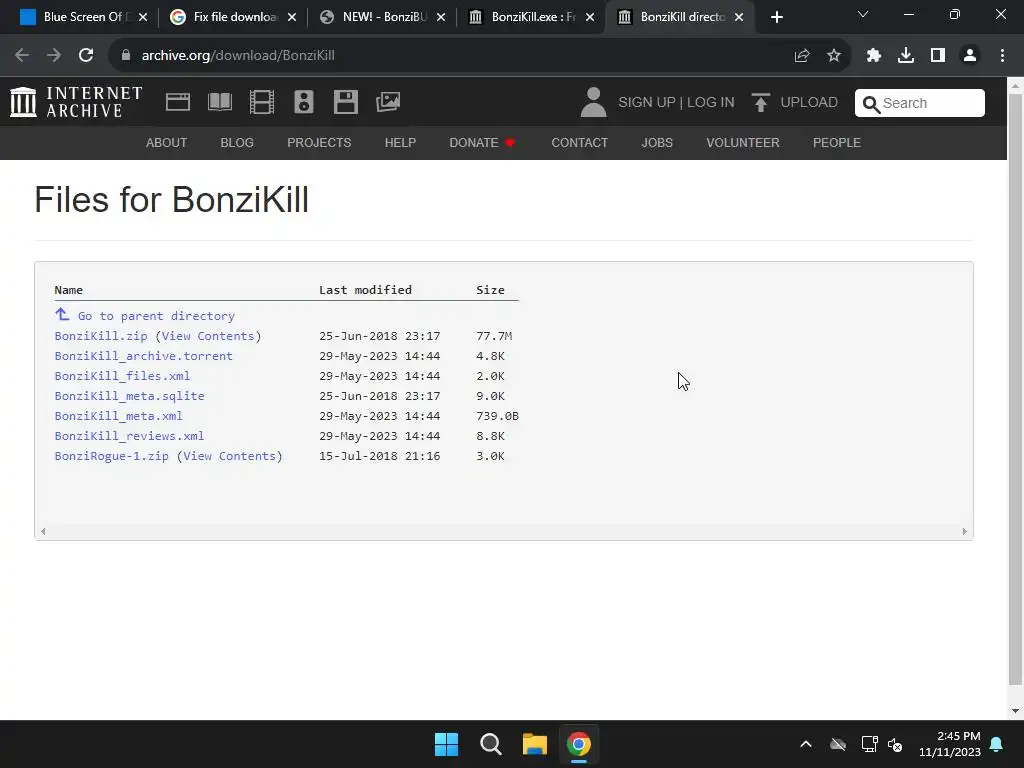
Task: Open the notifications bell in tray
Action: 997,744
